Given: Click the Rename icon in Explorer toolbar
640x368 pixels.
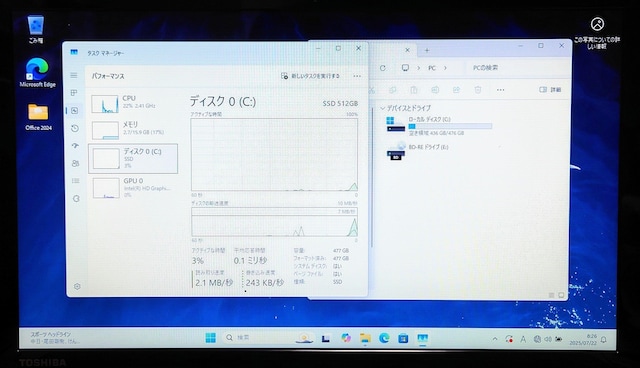Looking at the screenshot, I should point(435,90).
